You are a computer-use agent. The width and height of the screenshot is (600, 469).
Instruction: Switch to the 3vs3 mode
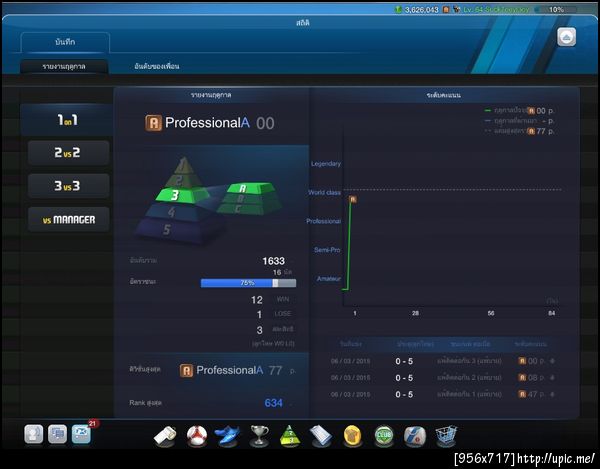click(68, 186)
